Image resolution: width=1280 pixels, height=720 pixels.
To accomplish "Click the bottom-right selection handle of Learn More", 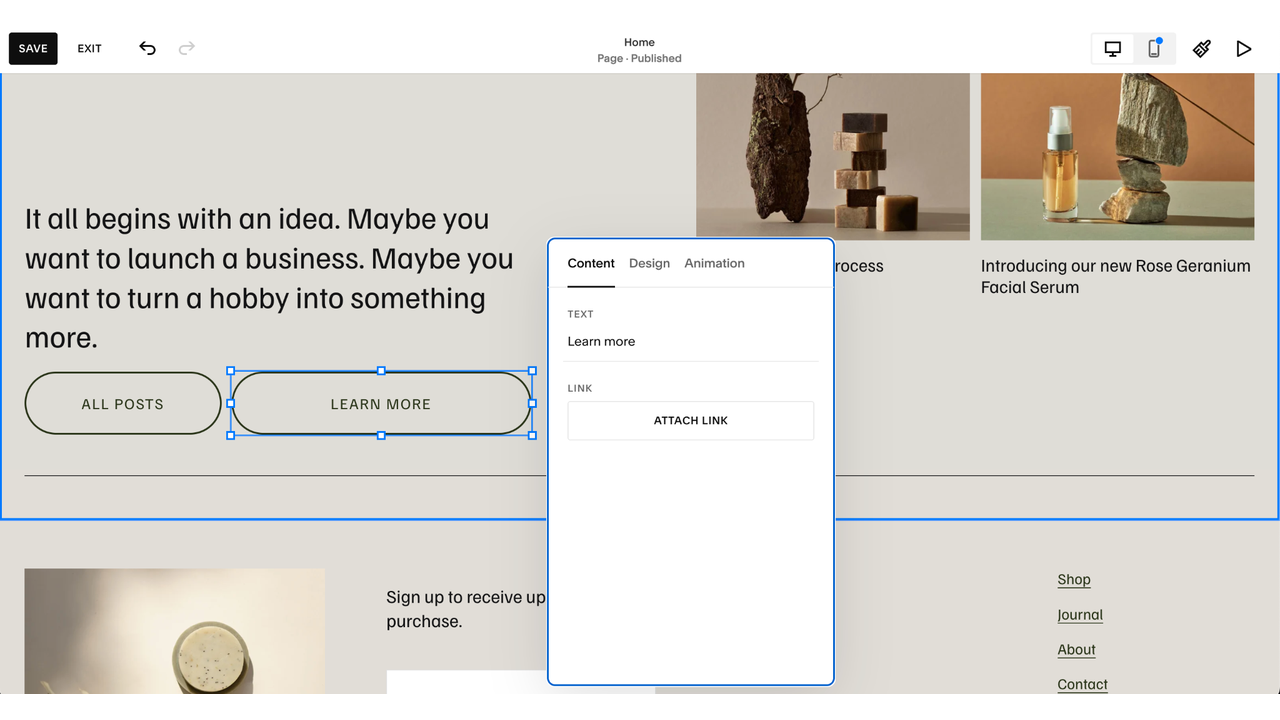I will (x=532, y=435).
